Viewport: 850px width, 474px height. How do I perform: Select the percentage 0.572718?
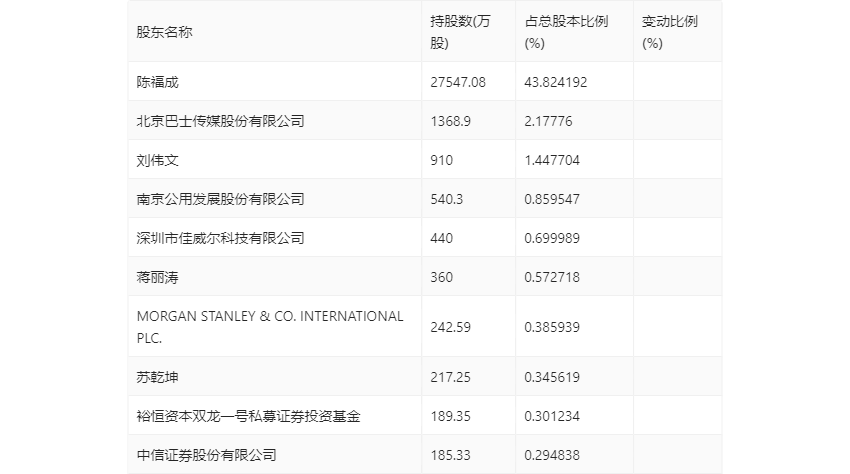point(552,277)
